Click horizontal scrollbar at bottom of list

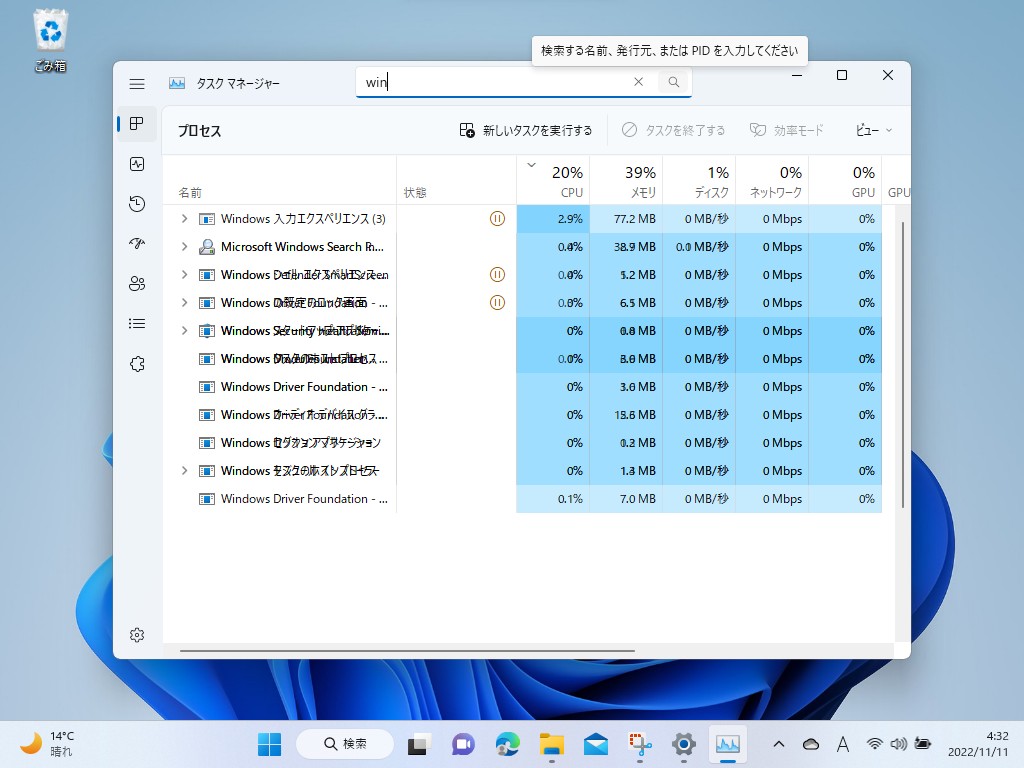coord(407,650)
